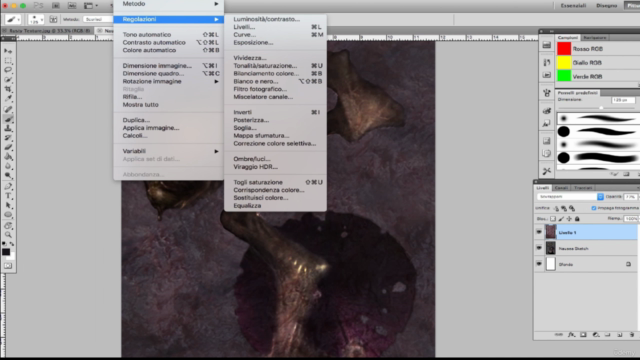Expand the Variabili submenu
Image resolution: width=640 pixels, height=360 pixels.
coord(169,151)
